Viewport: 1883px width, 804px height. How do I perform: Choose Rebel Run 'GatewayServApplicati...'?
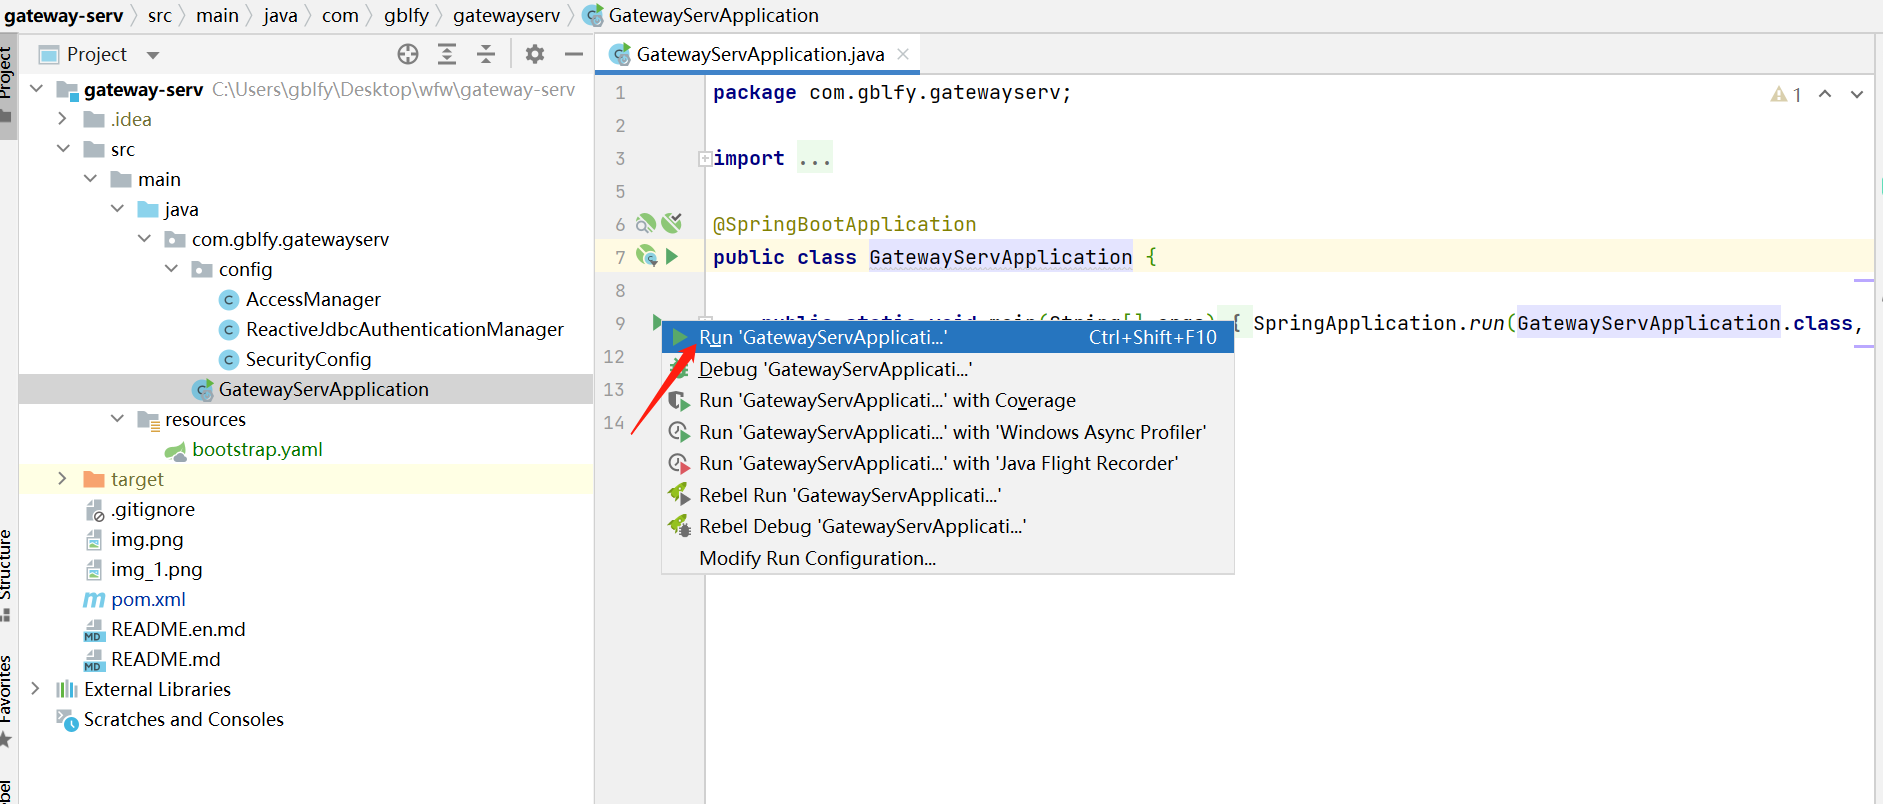[x=948, y=495]
